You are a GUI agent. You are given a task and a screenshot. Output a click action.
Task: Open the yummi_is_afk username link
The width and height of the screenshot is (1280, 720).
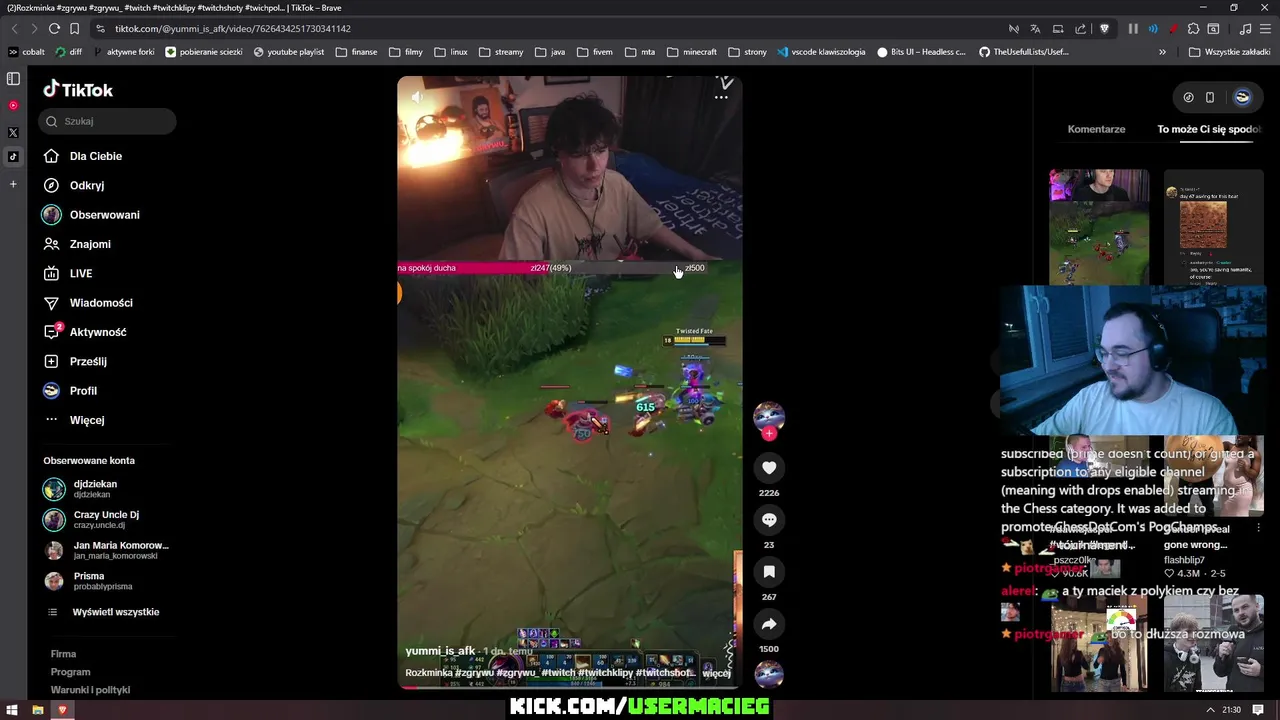pos(440,651)
